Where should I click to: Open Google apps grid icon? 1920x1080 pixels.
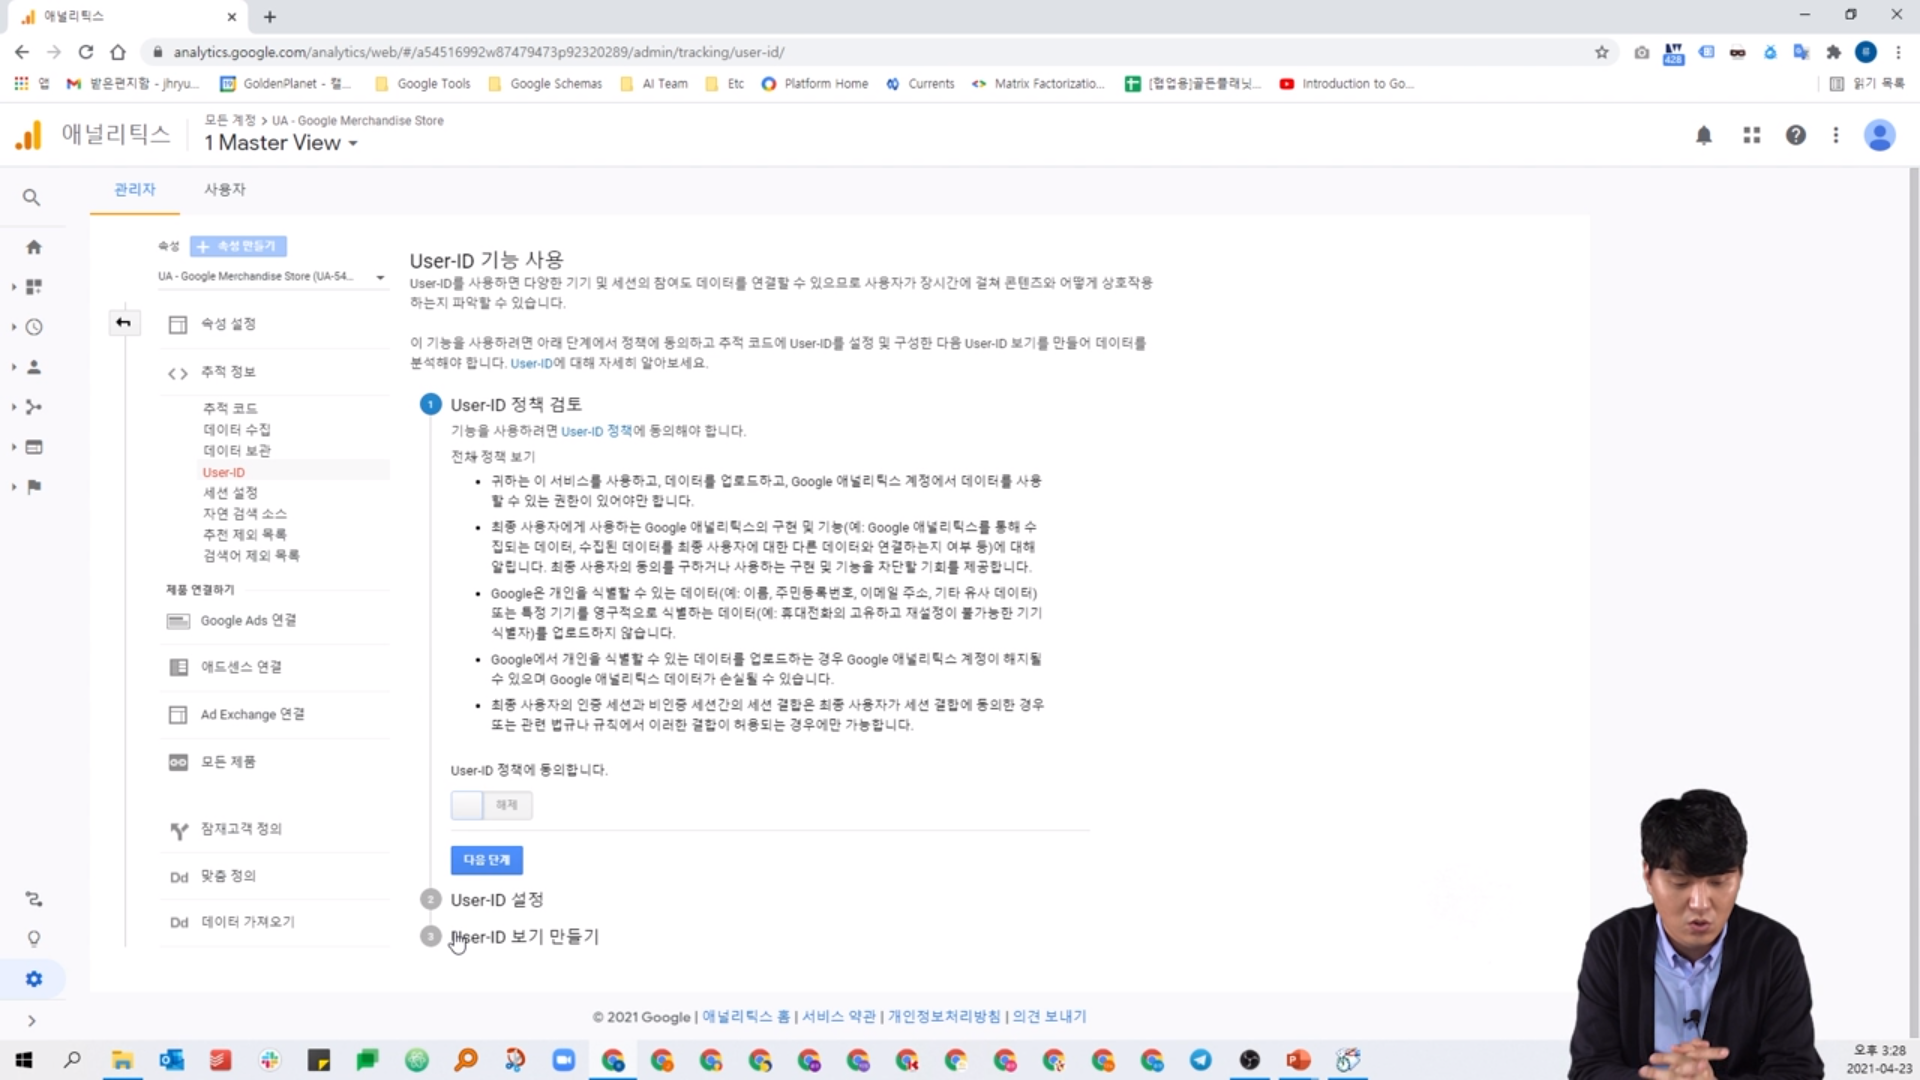(1752, 135)
